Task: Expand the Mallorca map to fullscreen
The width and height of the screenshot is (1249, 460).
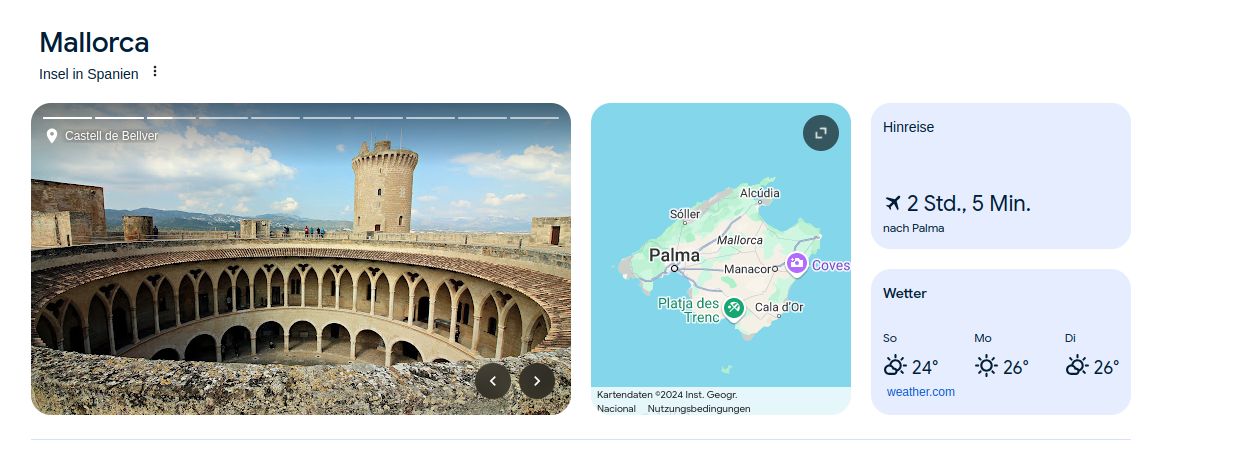Action: pyautogui.click(x=821, y=133)
